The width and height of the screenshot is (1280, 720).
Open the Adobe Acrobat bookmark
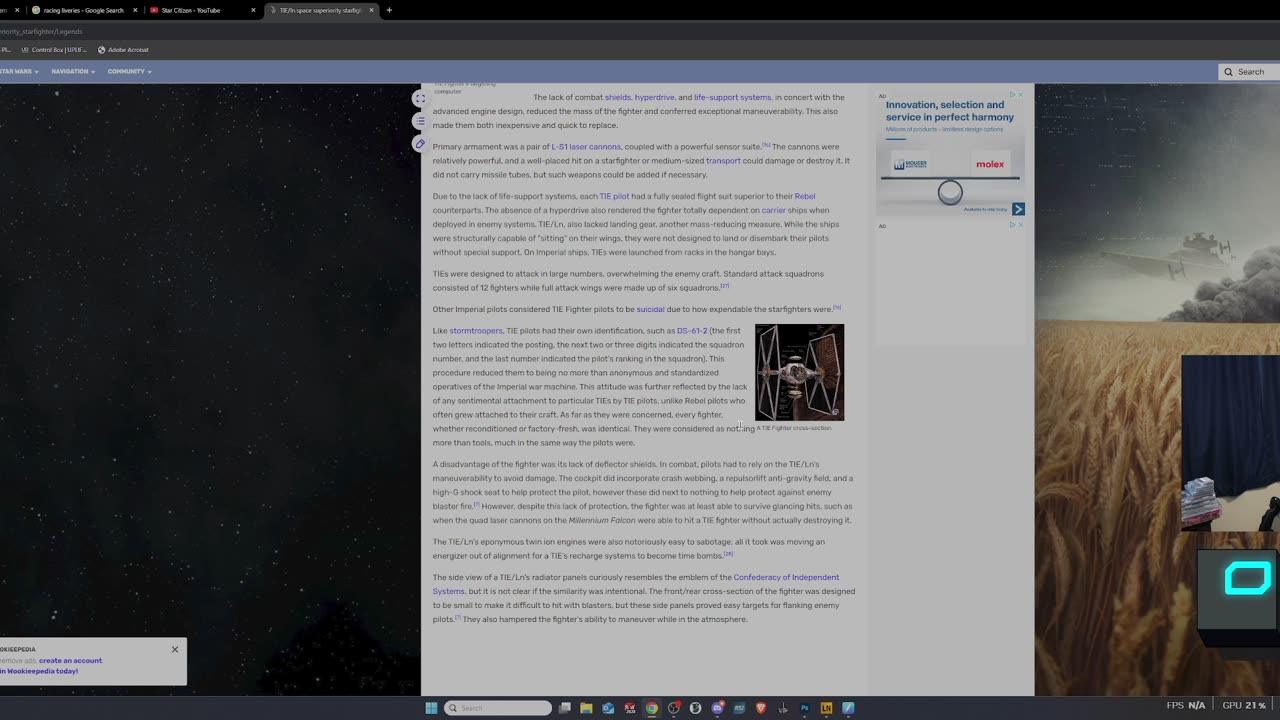pyautogui.click(x=123, y=49)
